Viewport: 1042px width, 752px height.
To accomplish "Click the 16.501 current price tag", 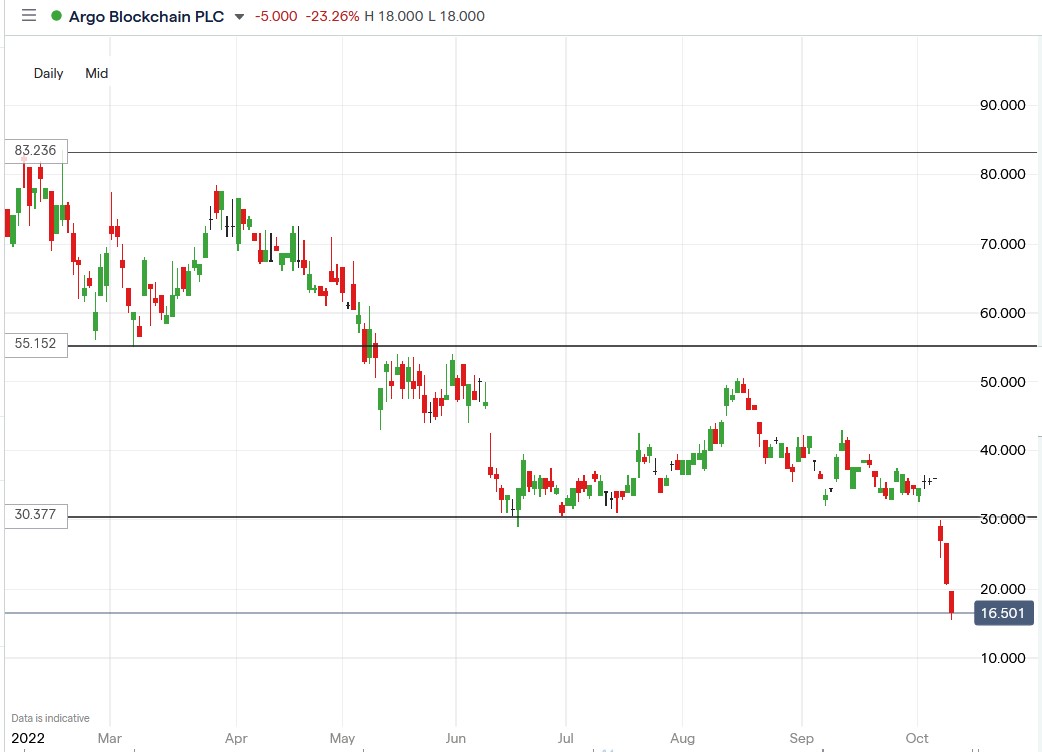I will [1005, 613].
